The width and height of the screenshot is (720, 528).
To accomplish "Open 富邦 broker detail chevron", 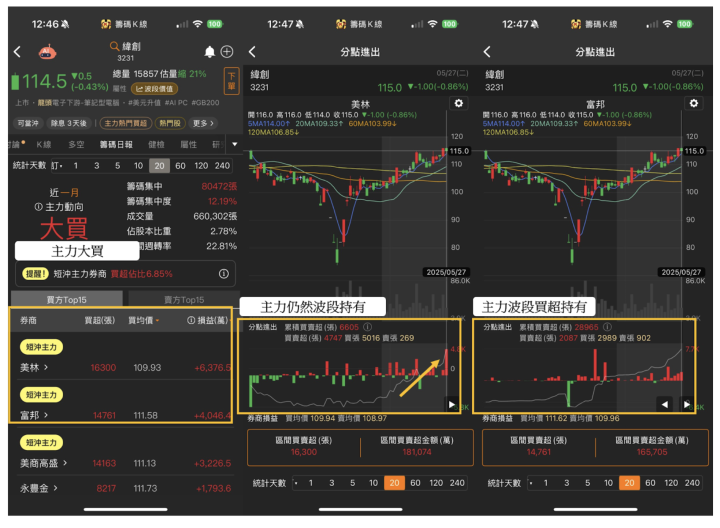I will click(46, 415).
